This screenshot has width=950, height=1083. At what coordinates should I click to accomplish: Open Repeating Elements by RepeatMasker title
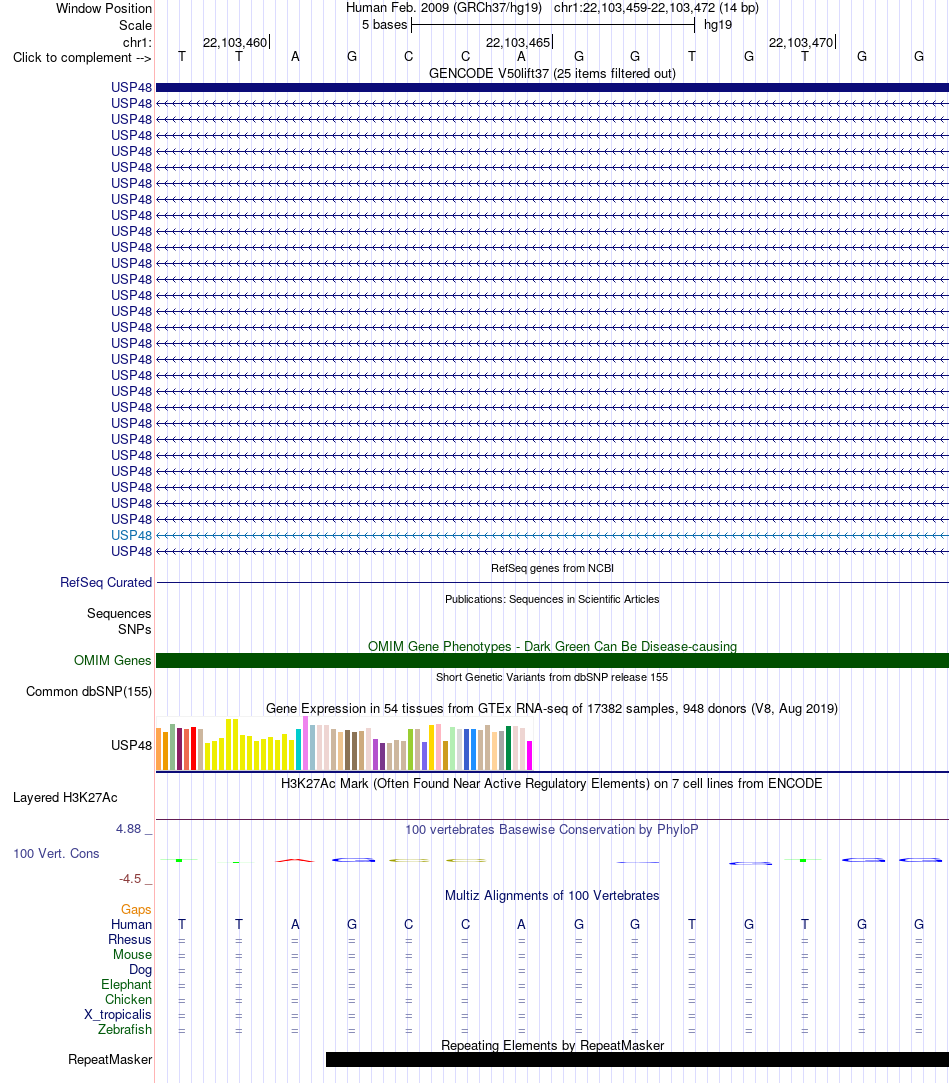pyautogui.click(x=552, y=1046)
